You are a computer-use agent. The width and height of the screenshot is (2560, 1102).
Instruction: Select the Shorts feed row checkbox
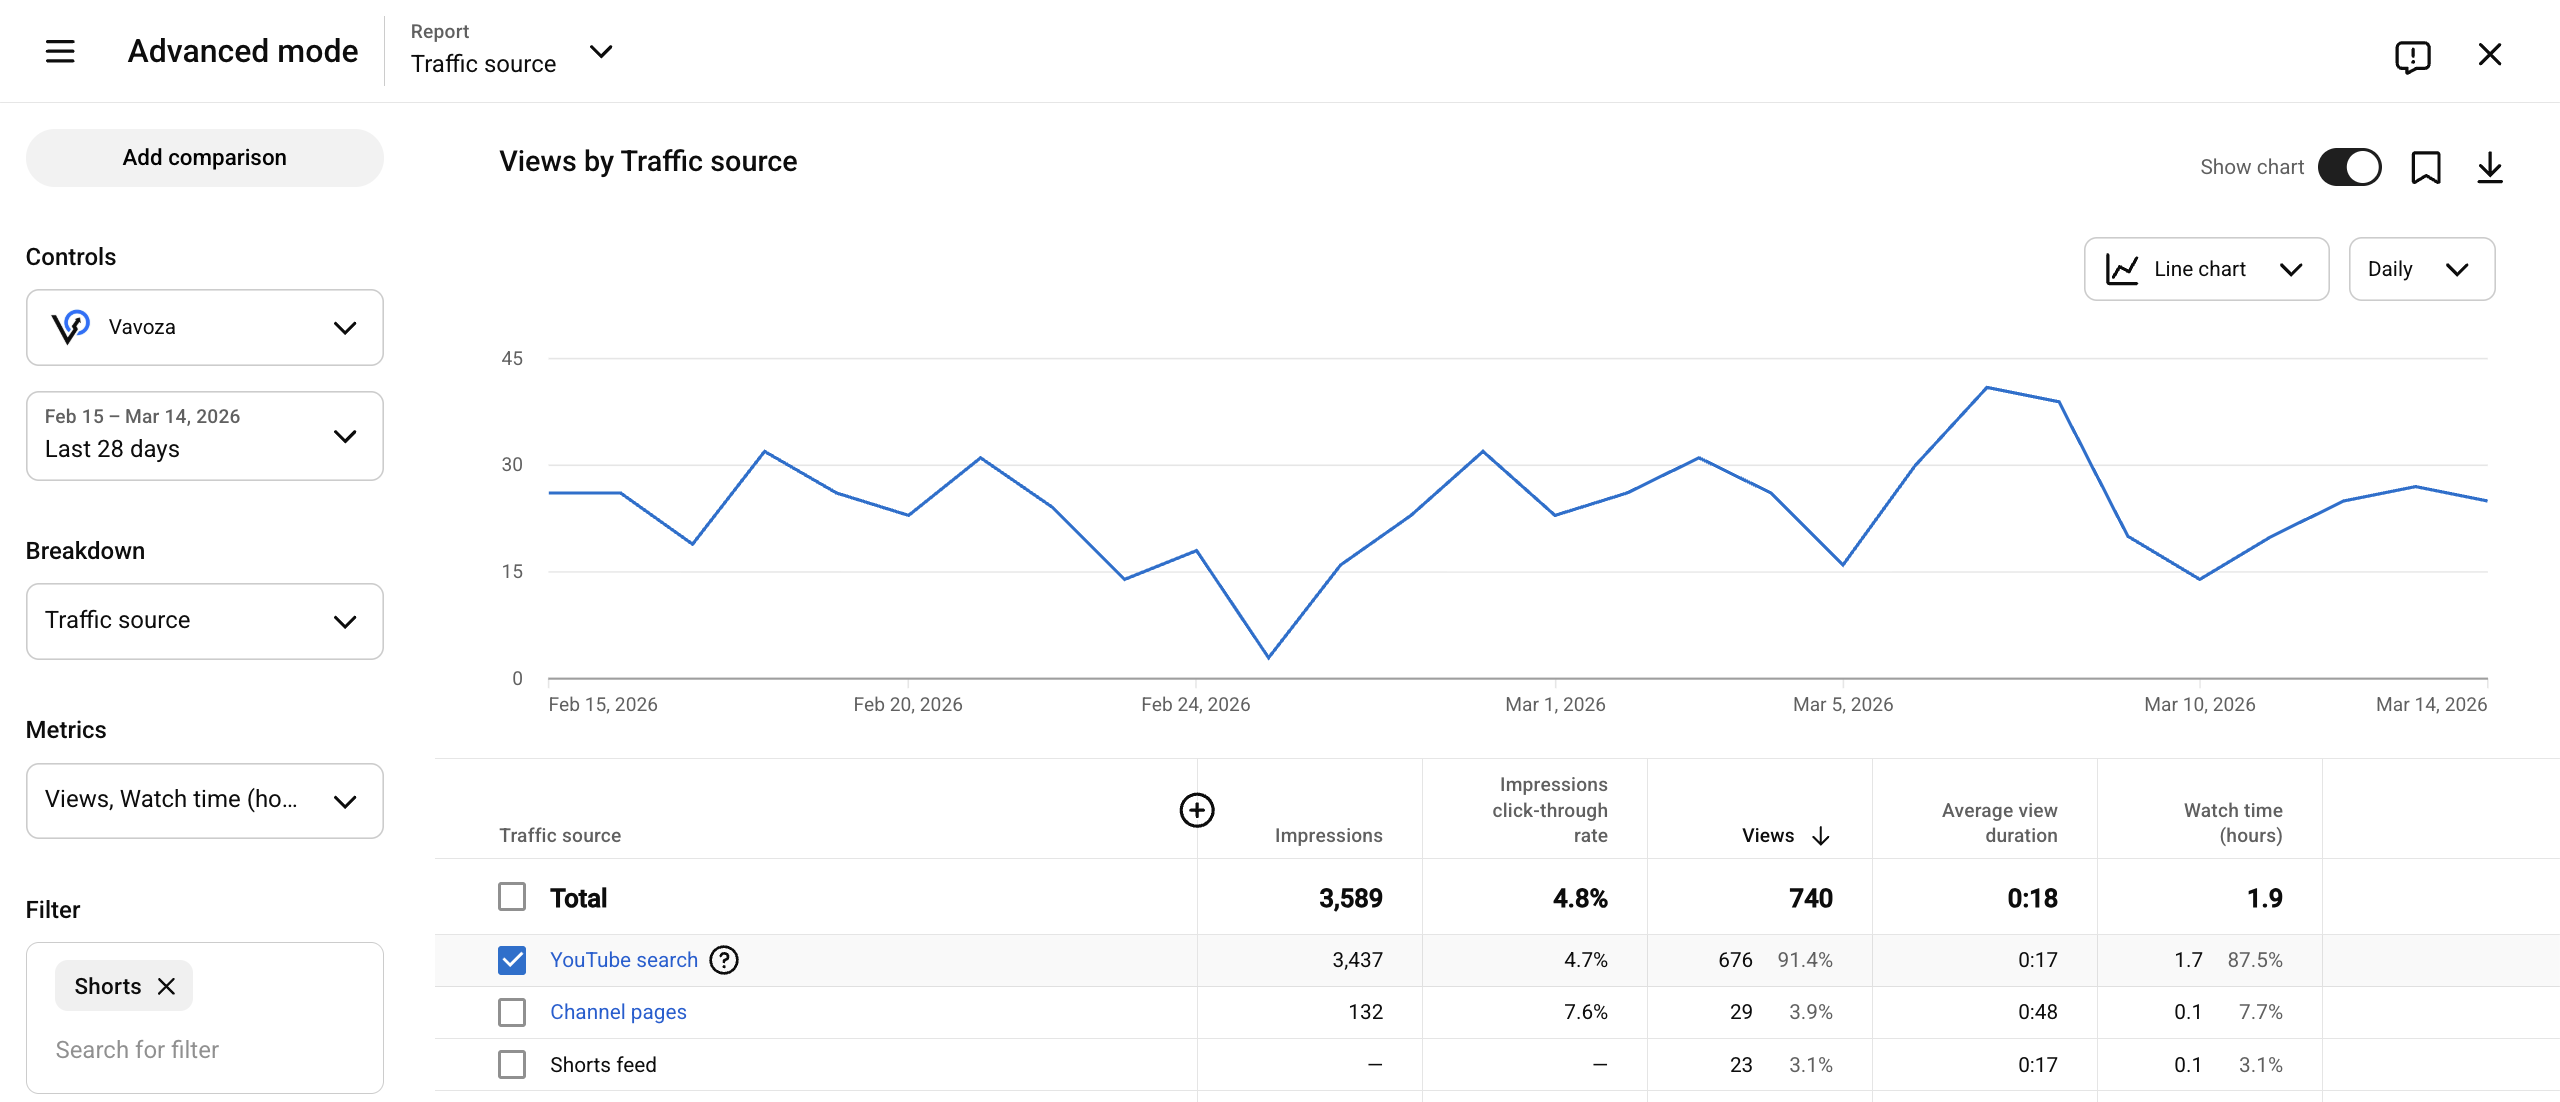(512, 1064)
